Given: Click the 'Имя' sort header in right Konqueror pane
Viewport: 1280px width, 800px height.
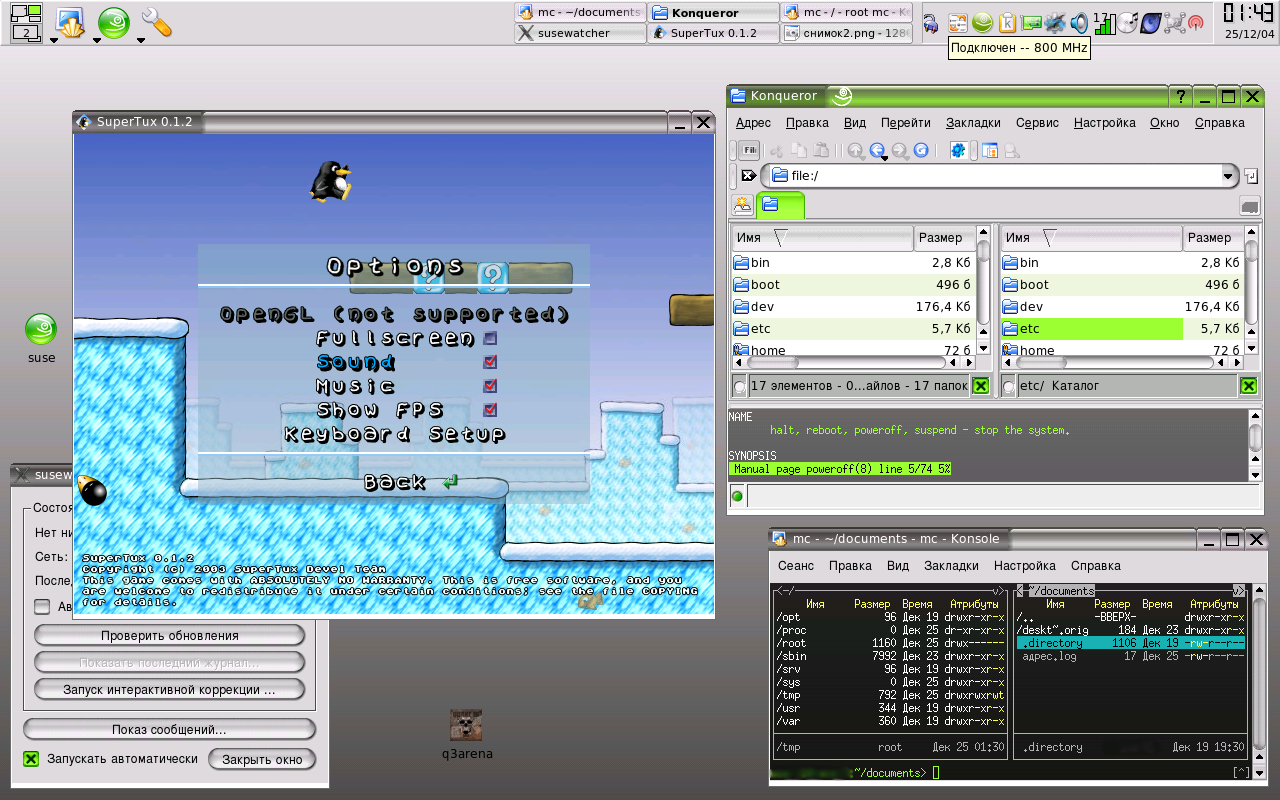Looking at the screenshot, I should (x=1092, y=238).
